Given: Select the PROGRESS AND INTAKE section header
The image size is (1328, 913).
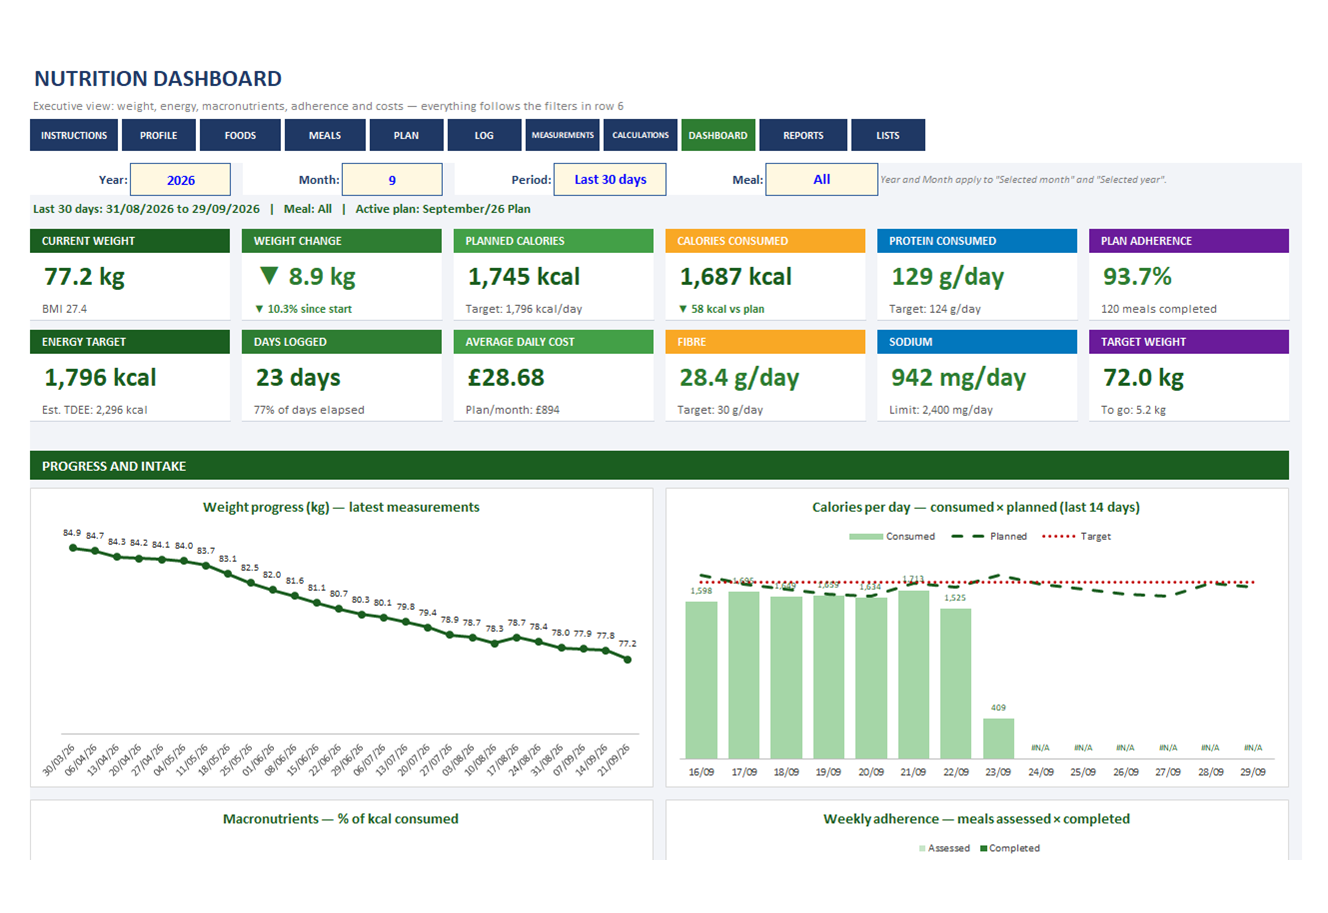Looking at the screenshot, I should [659, 466].
